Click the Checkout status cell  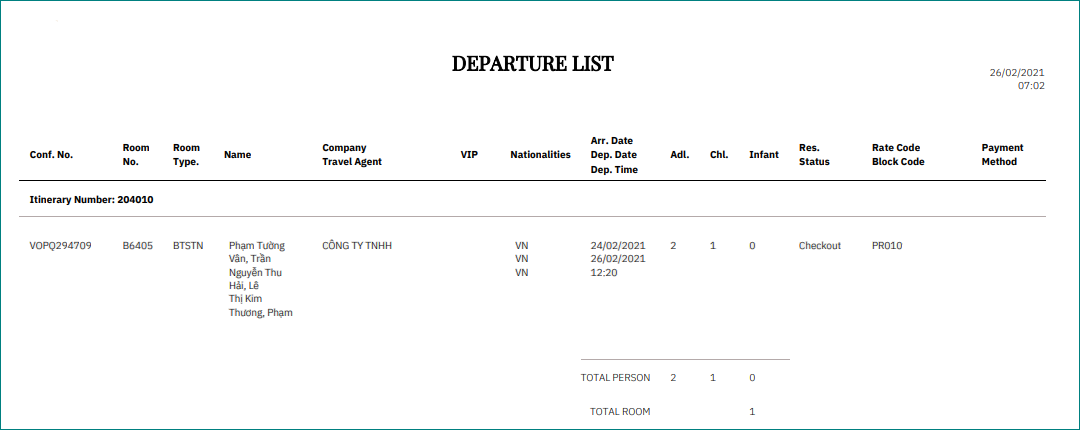[x=820, y=245]
